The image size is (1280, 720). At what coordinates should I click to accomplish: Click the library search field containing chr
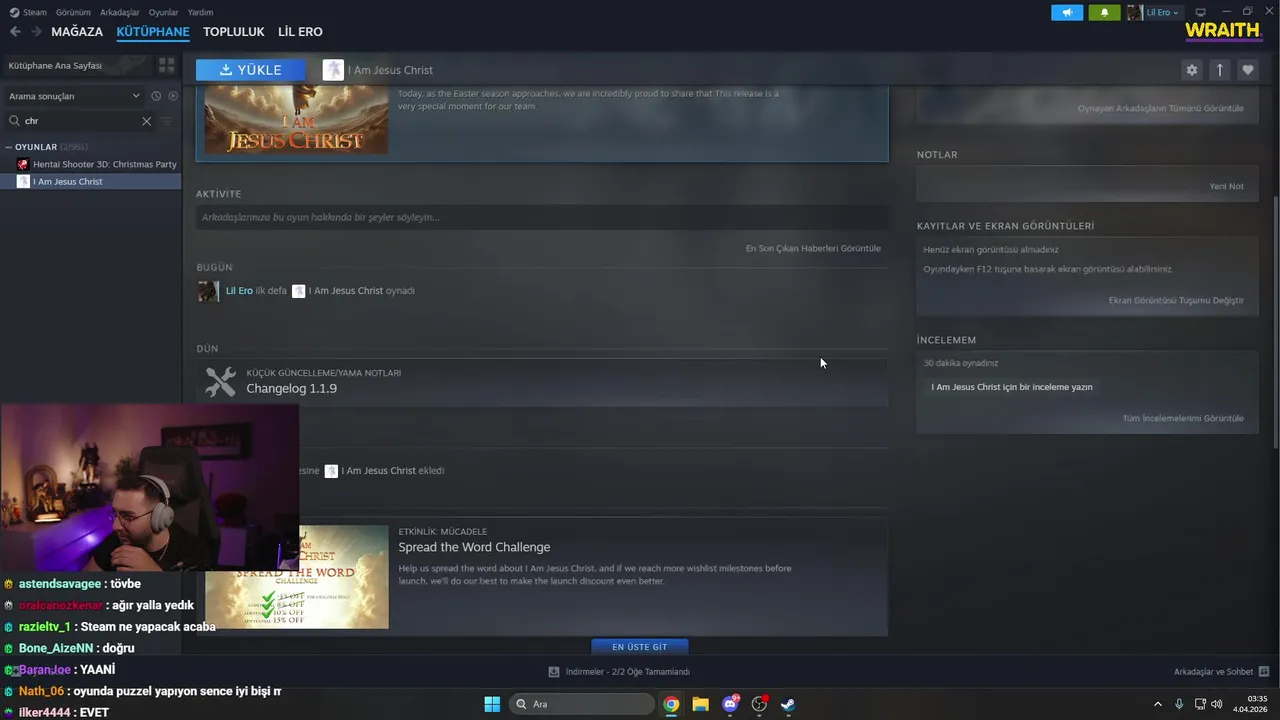click(81, 121)
